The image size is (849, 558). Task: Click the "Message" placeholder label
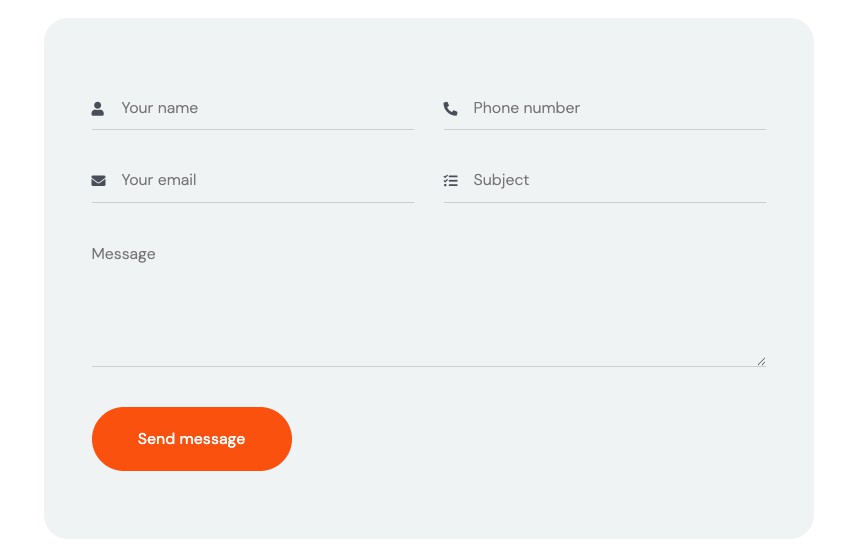tap(124, 254)
